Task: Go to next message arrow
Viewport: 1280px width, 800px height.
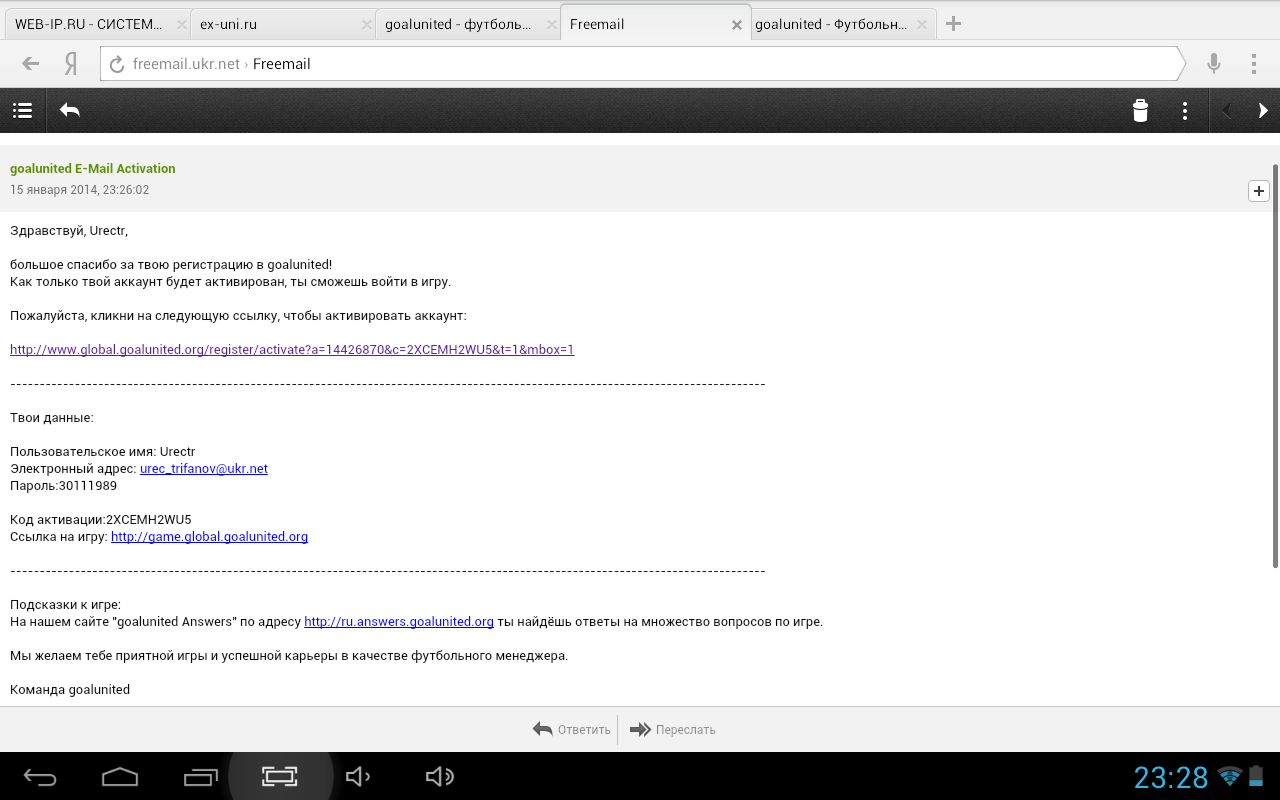Action: (1263, 111)
